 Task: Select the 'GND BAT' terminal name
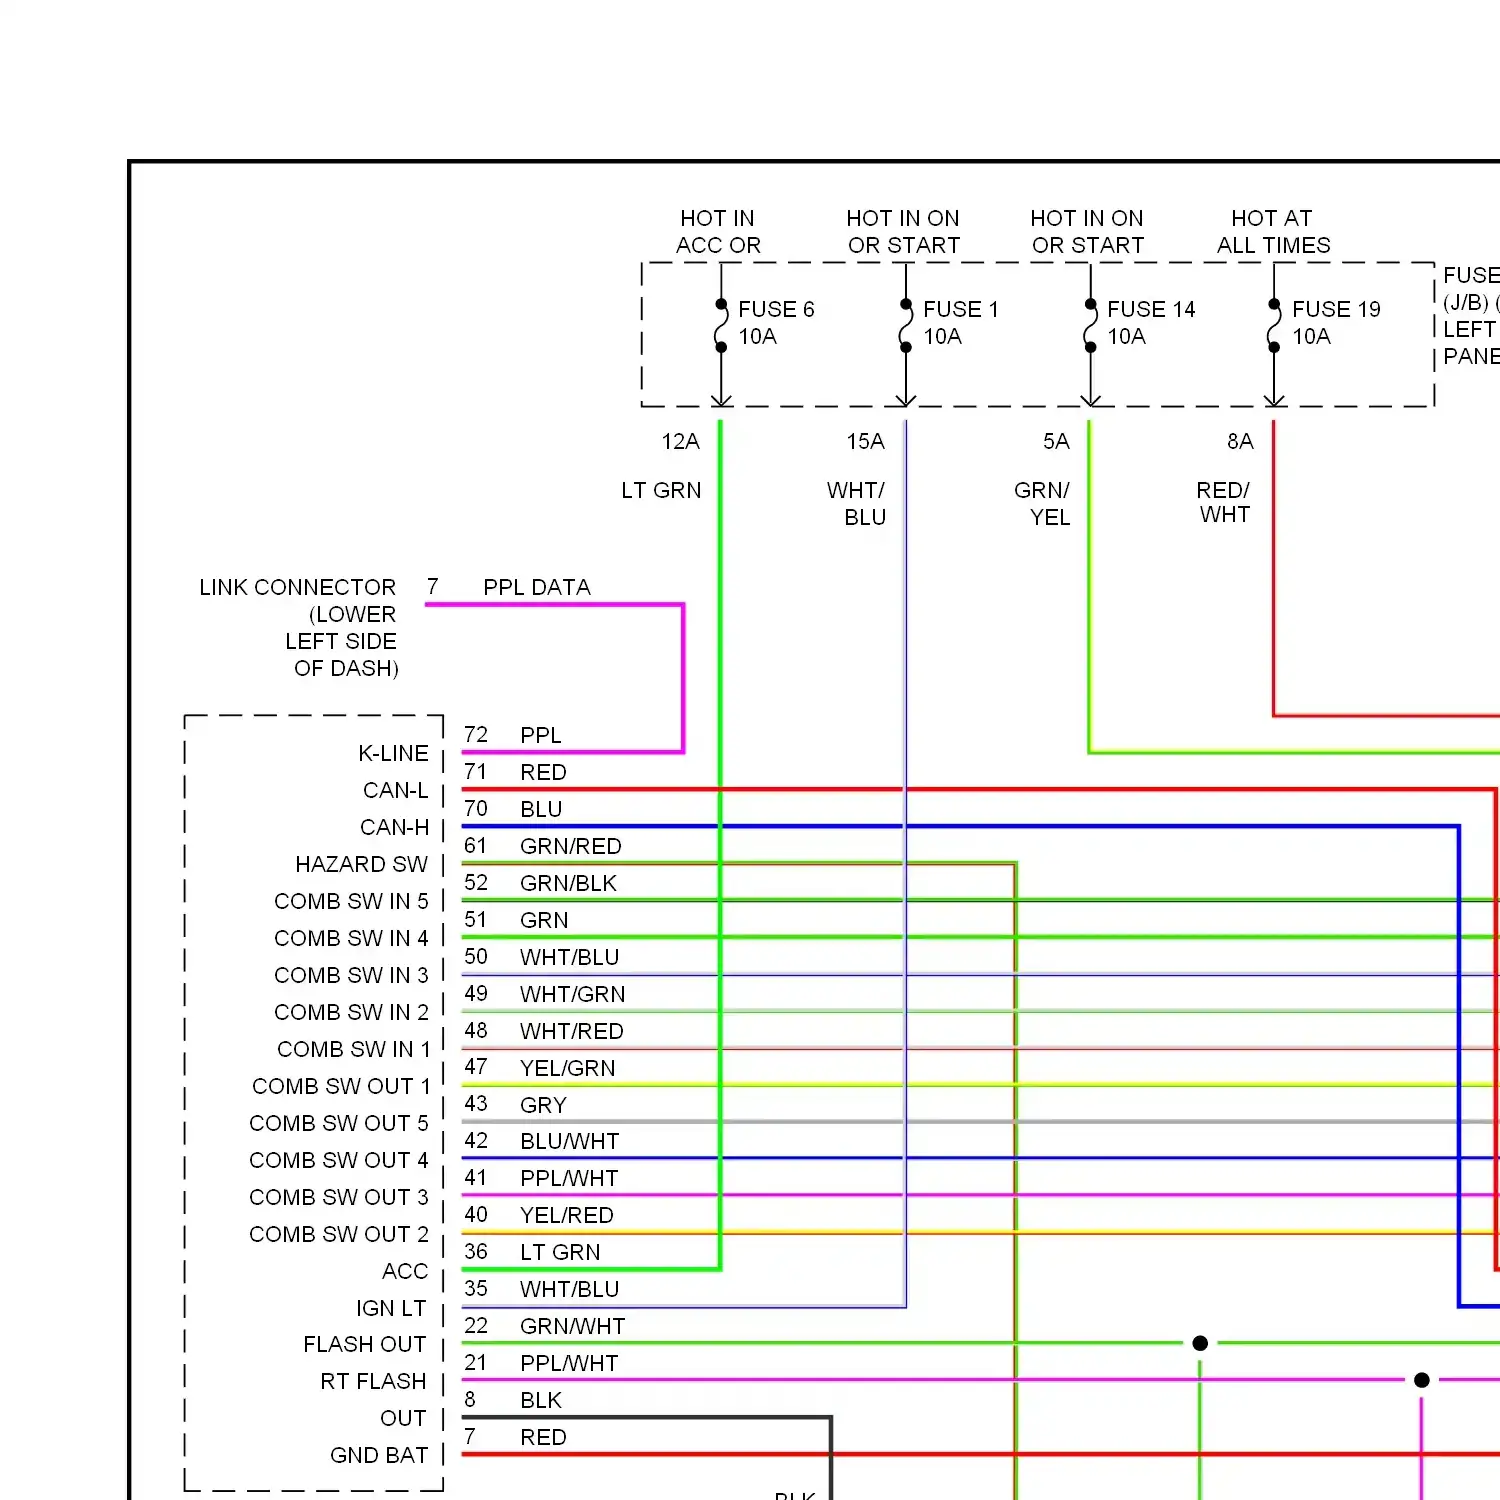point(379,1455)
